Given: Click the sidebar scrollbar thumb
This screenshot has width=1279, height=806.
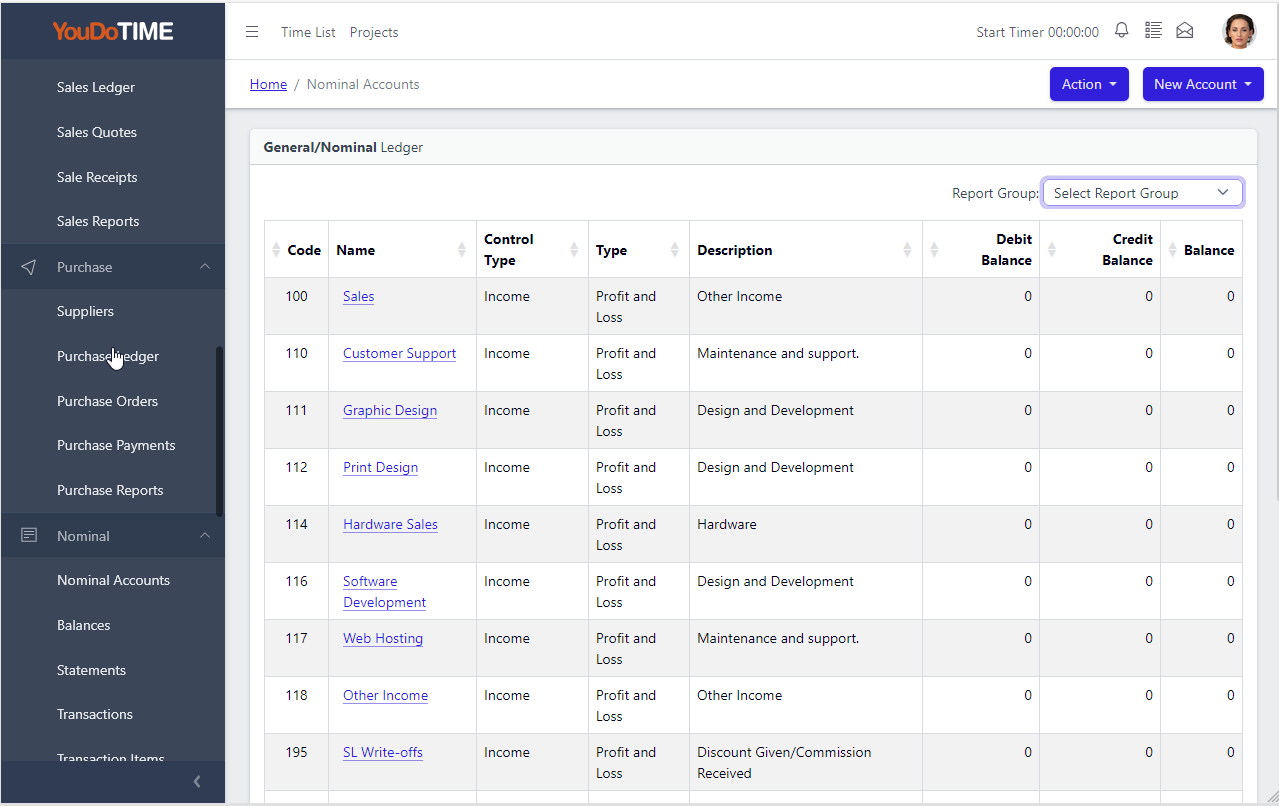Looking at the screenshot, I should click(219, 431).
